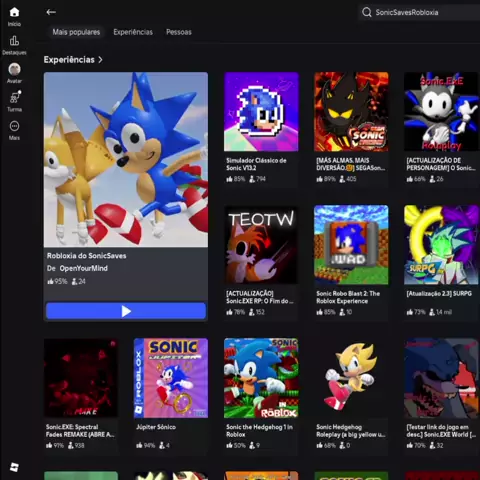Open SEGASonic MÁS ALMAS game thumbnail
Viewport: 480px width, 480px height.
(351, 112)
